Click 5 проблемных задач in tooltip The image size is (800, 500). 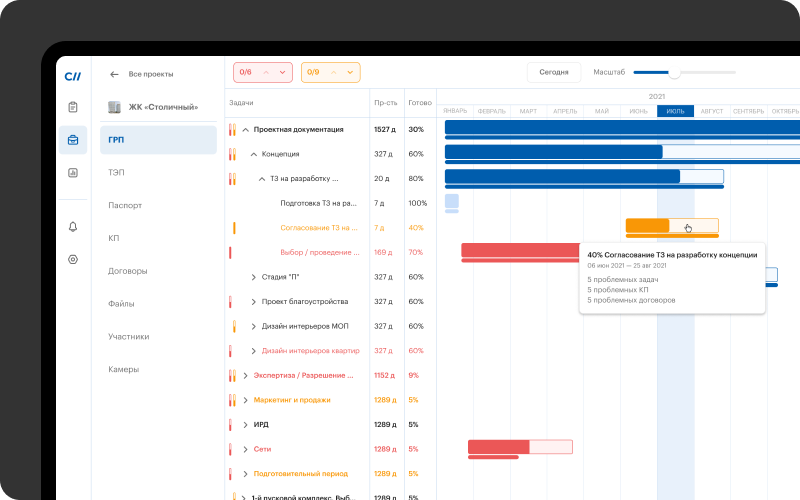click(x=622, y=280)
